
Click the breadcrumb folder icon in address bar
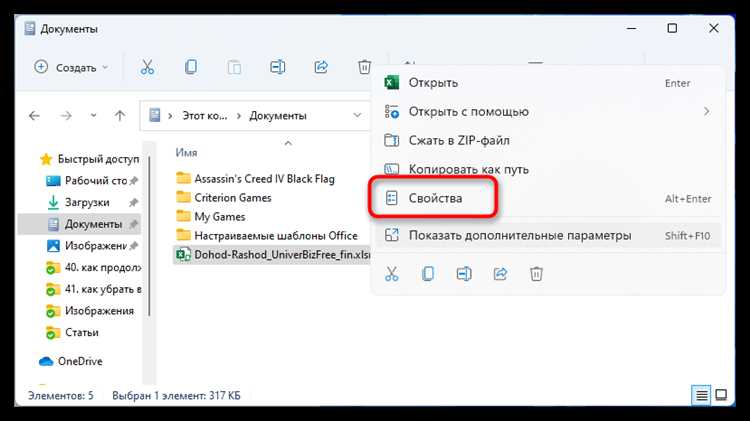pos(154,115)
